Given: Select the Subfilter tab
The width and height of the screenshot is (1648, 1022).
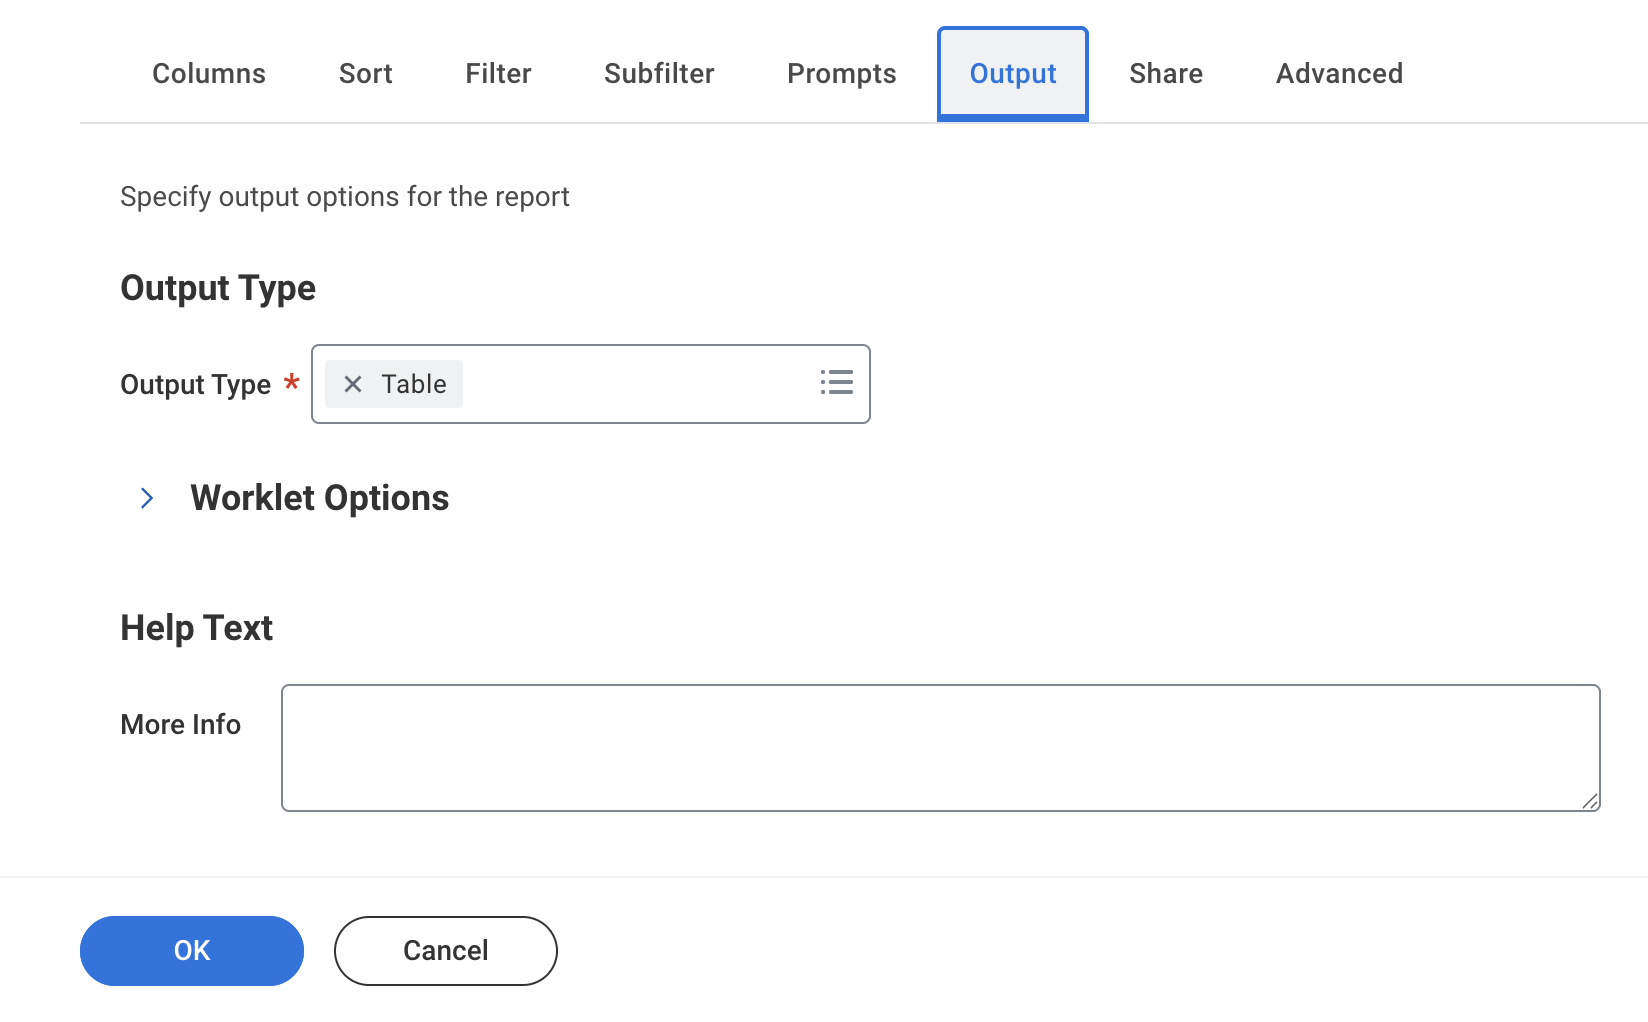Looking at the screenshot, I should pyautogui.click(x=659, y=74).
